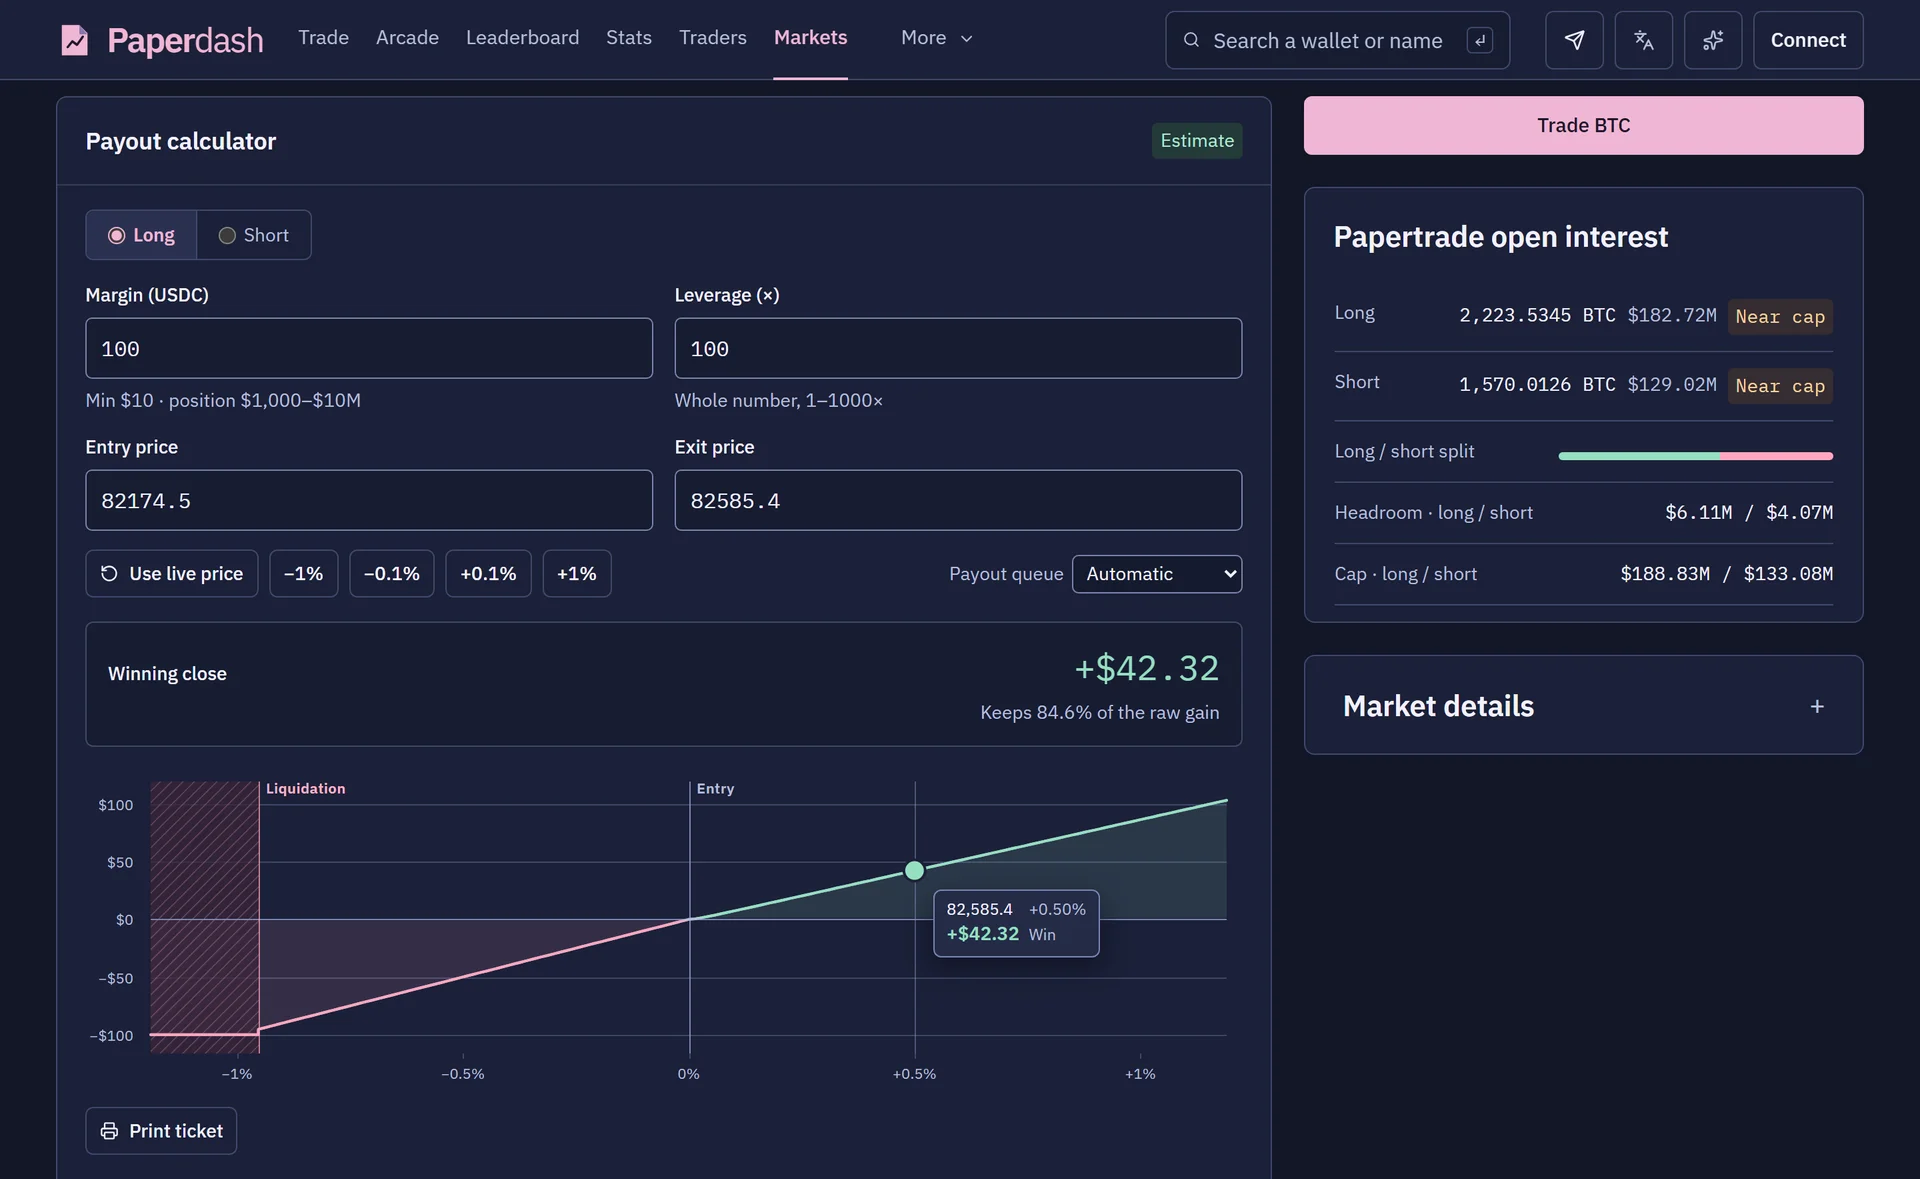The width and height of the screenshot is (1920, 1179).
Task: Select the Long radio option
Action: 141,235
